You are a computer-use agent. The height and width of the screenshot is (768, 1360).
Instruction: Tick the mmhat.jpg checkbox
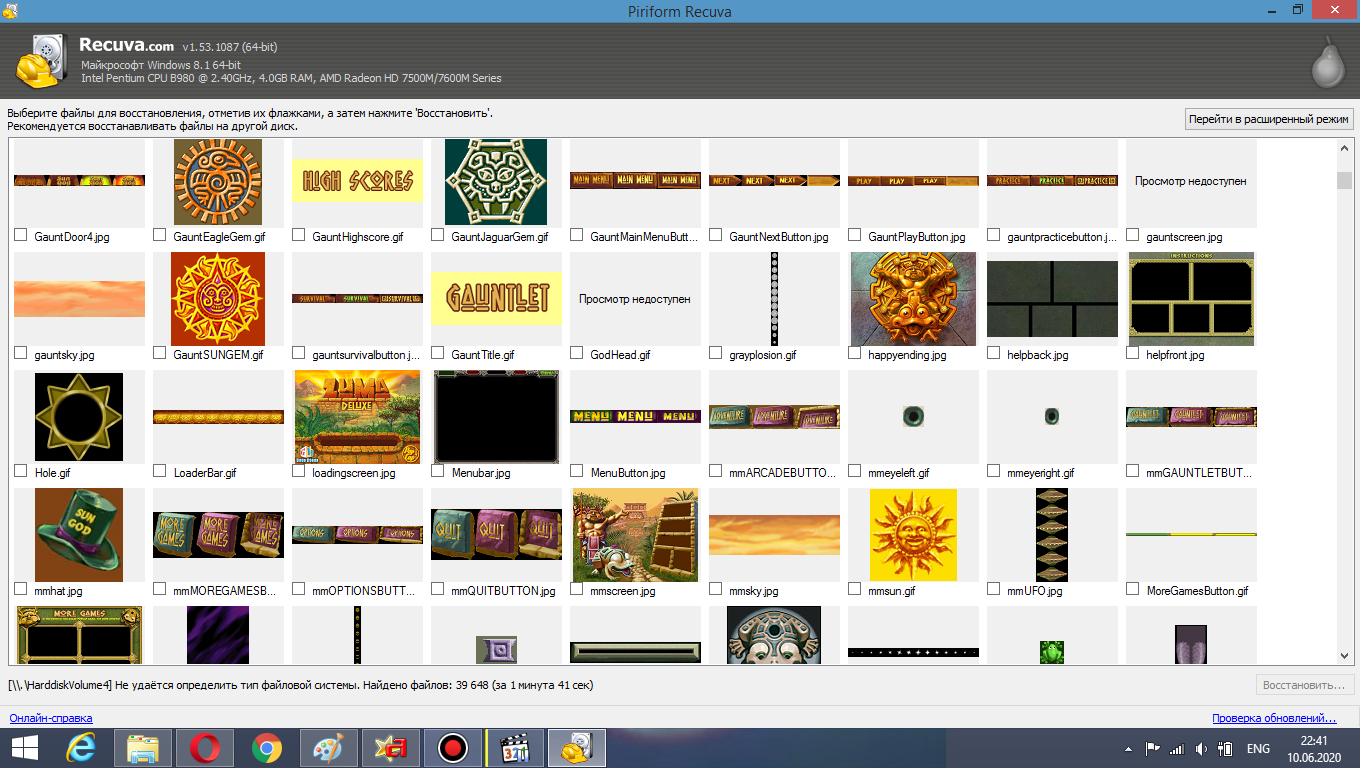tap(21, 589)
